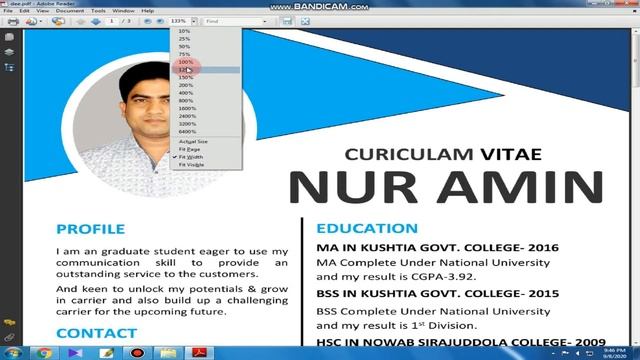Open the Comments panel icon in sidebar

9,322
